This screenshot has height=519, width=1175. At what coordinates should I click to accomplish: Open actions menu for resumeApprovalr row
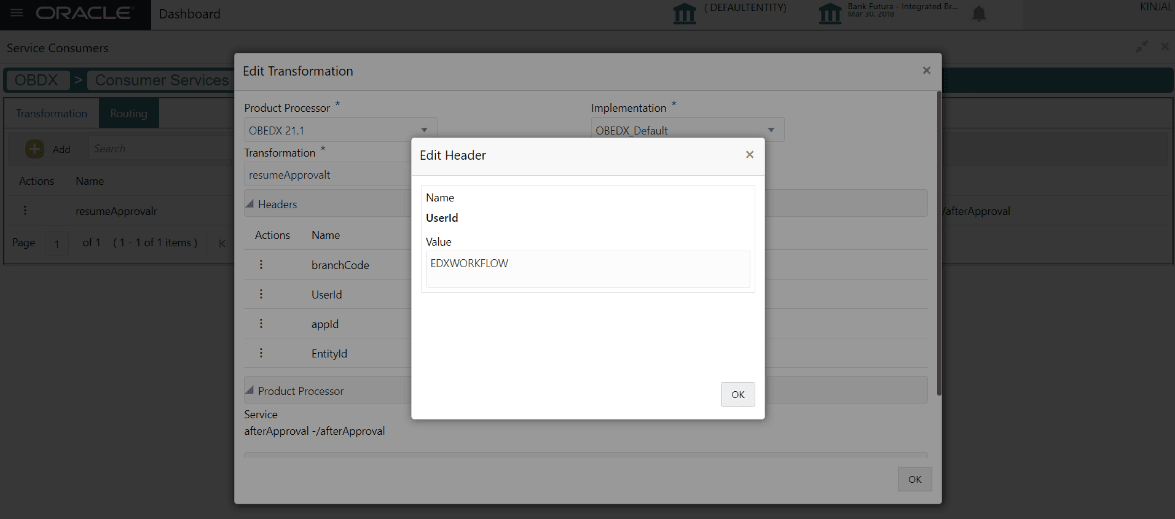tap(25, 211)
